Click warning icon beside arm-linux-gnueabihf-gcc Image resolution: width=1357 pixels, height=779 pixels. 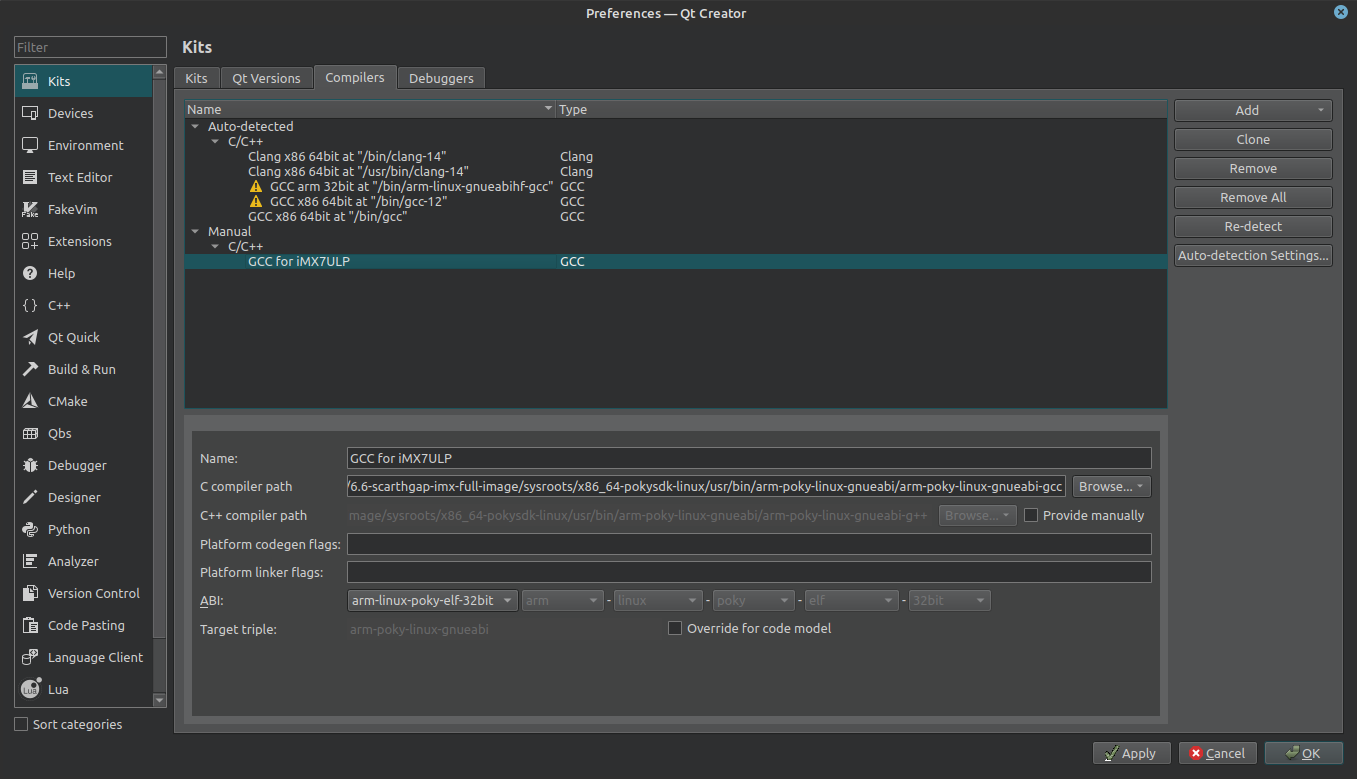coord(257,186)
